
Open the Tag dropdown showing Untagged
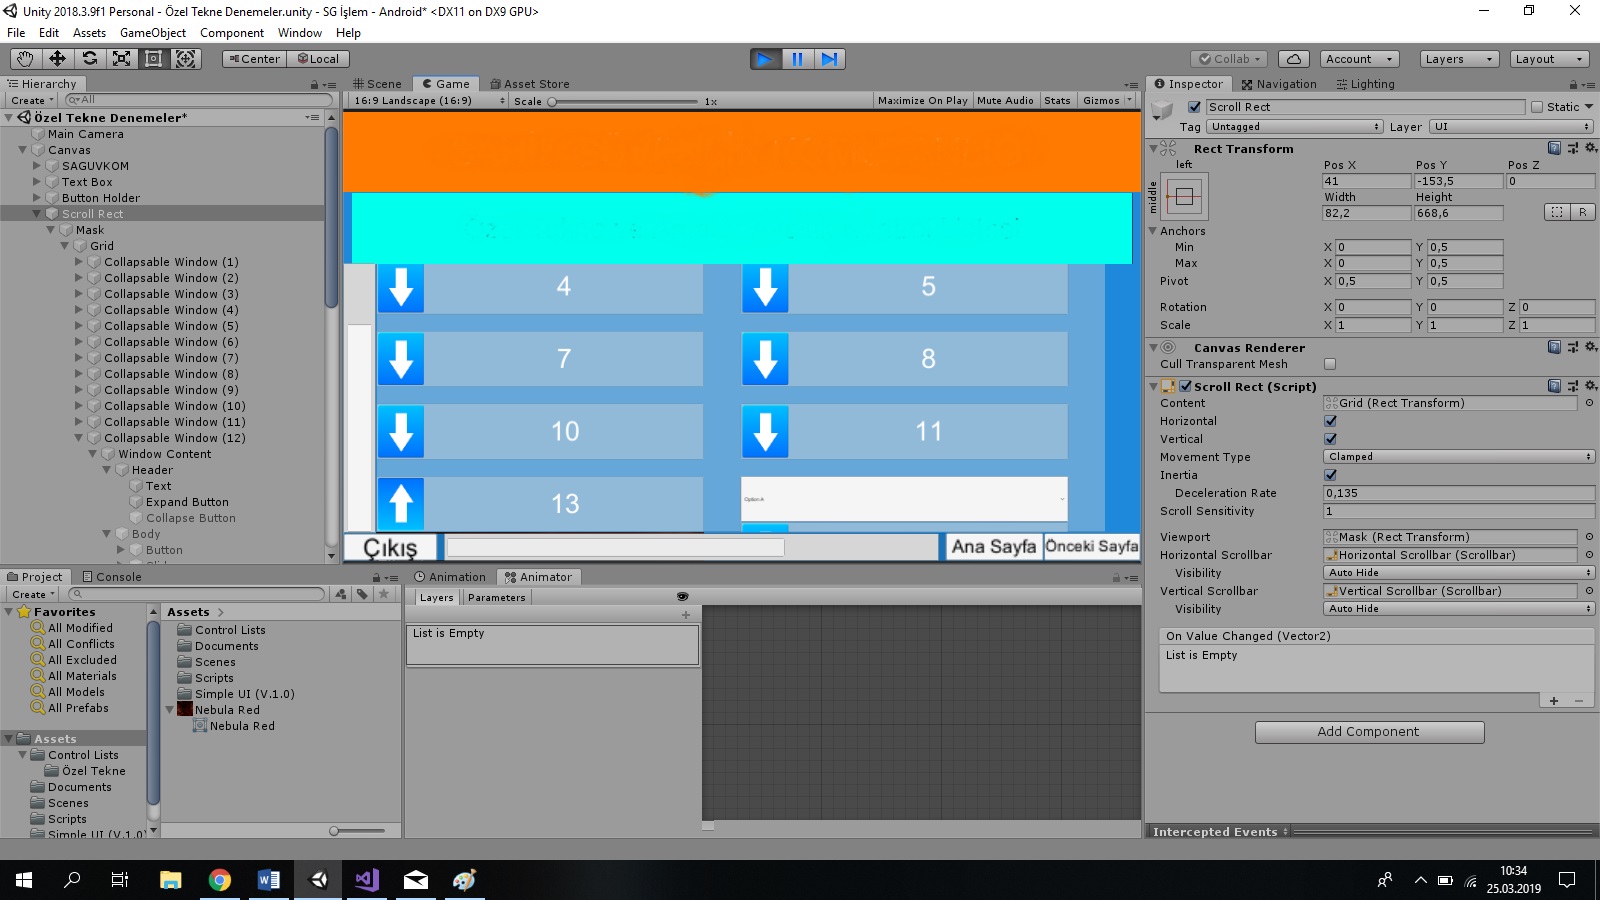click(x=1295, y=127)
